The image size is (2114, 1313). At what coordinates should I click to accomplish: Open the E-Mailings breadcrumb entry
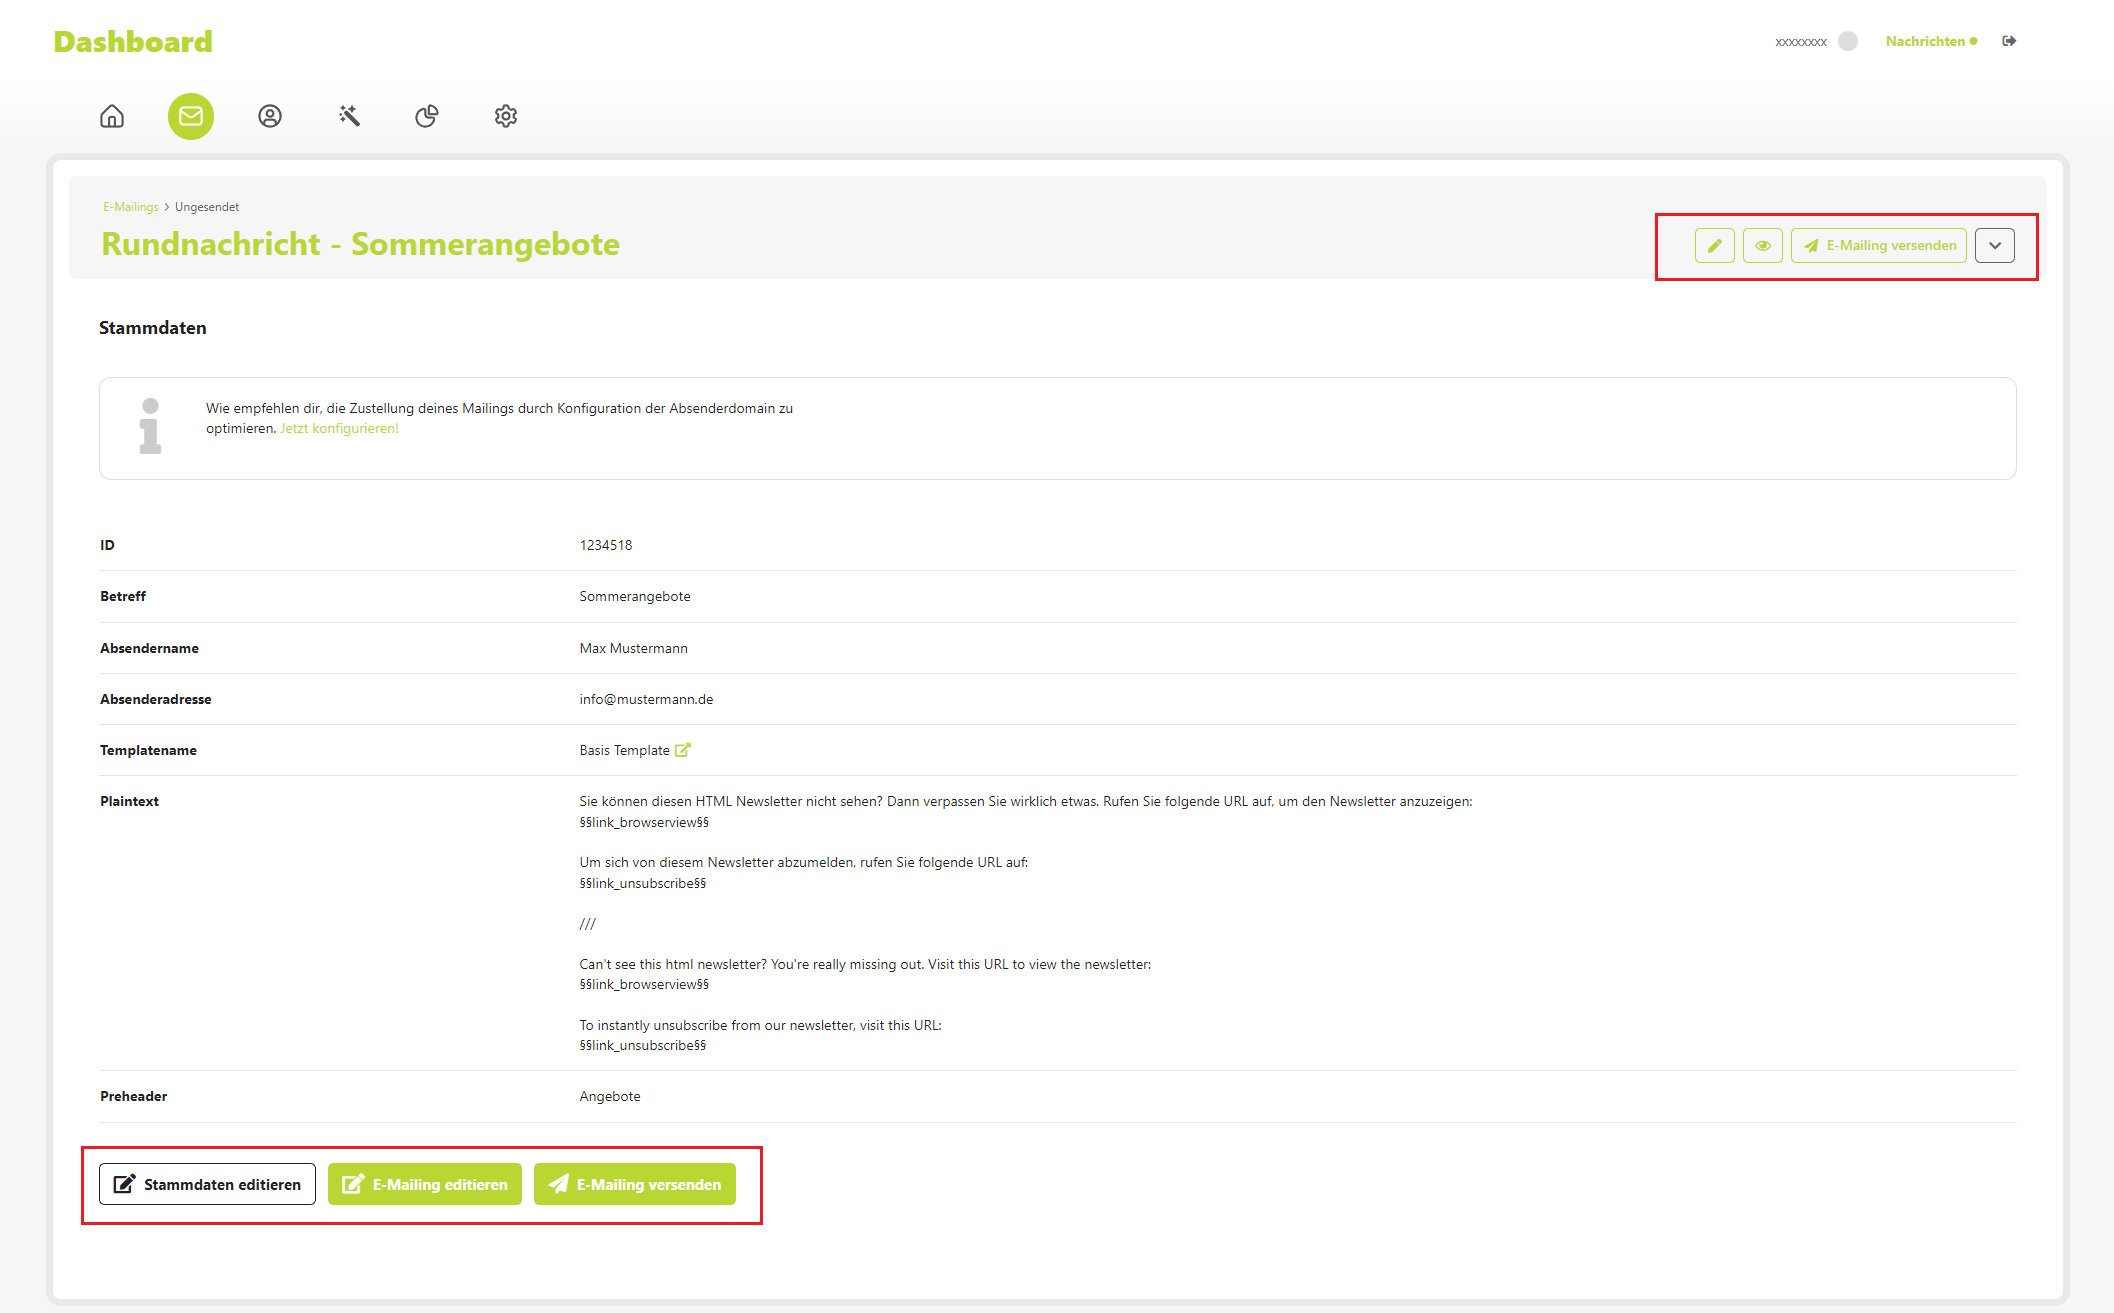point(129,206)
